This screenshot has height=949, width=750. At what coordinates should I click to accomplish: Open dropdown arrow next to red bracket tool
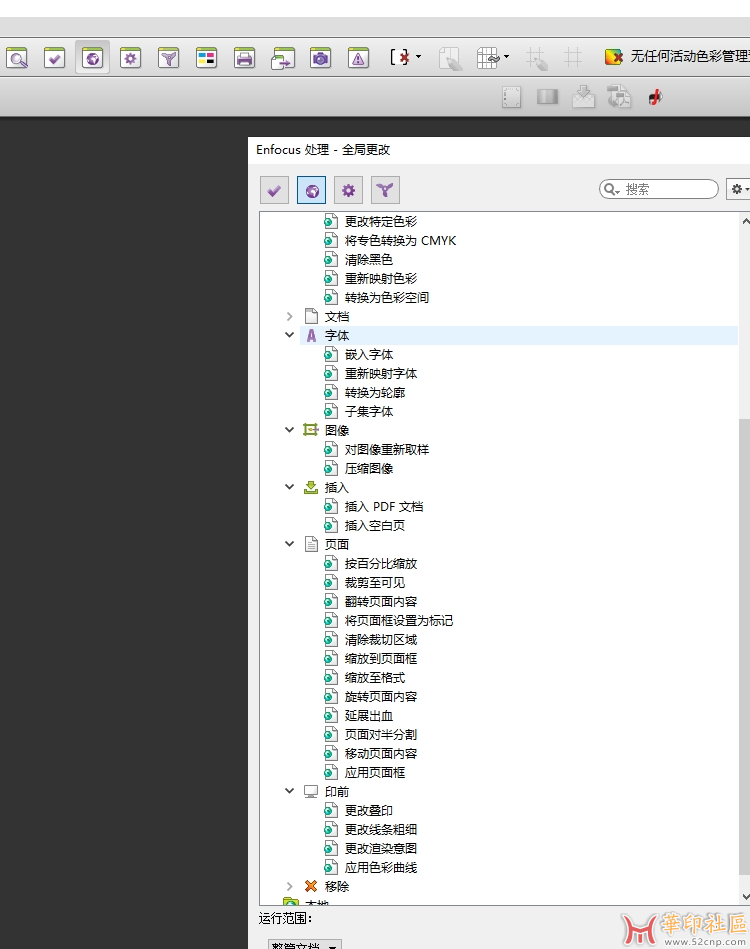tap(418, 57)
